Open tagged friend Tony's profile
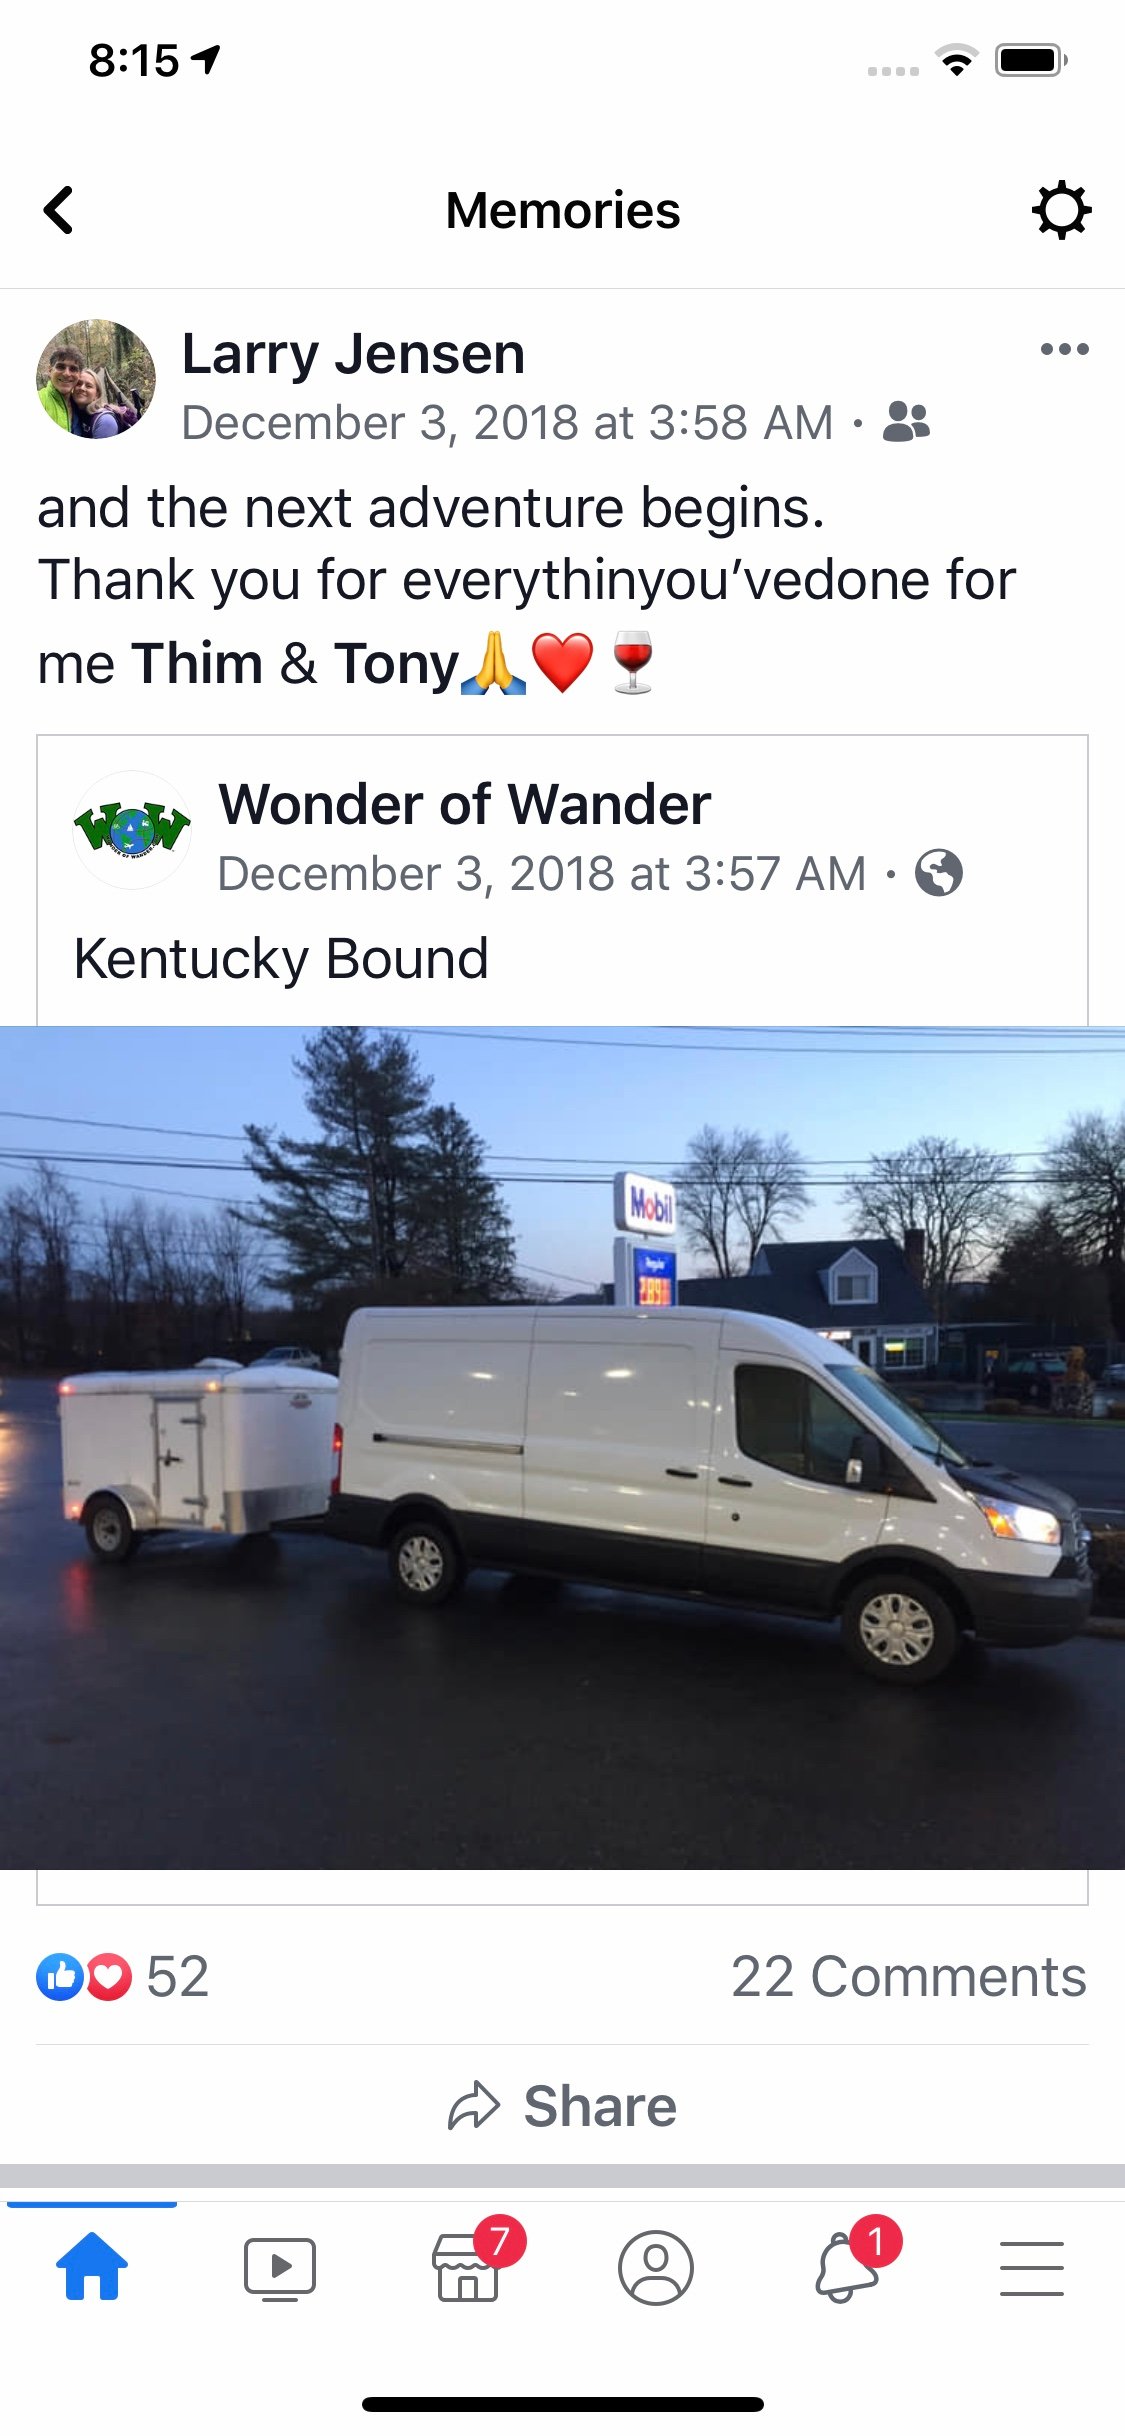This screenshot has height=2436, width=1125. coord(396,663)
